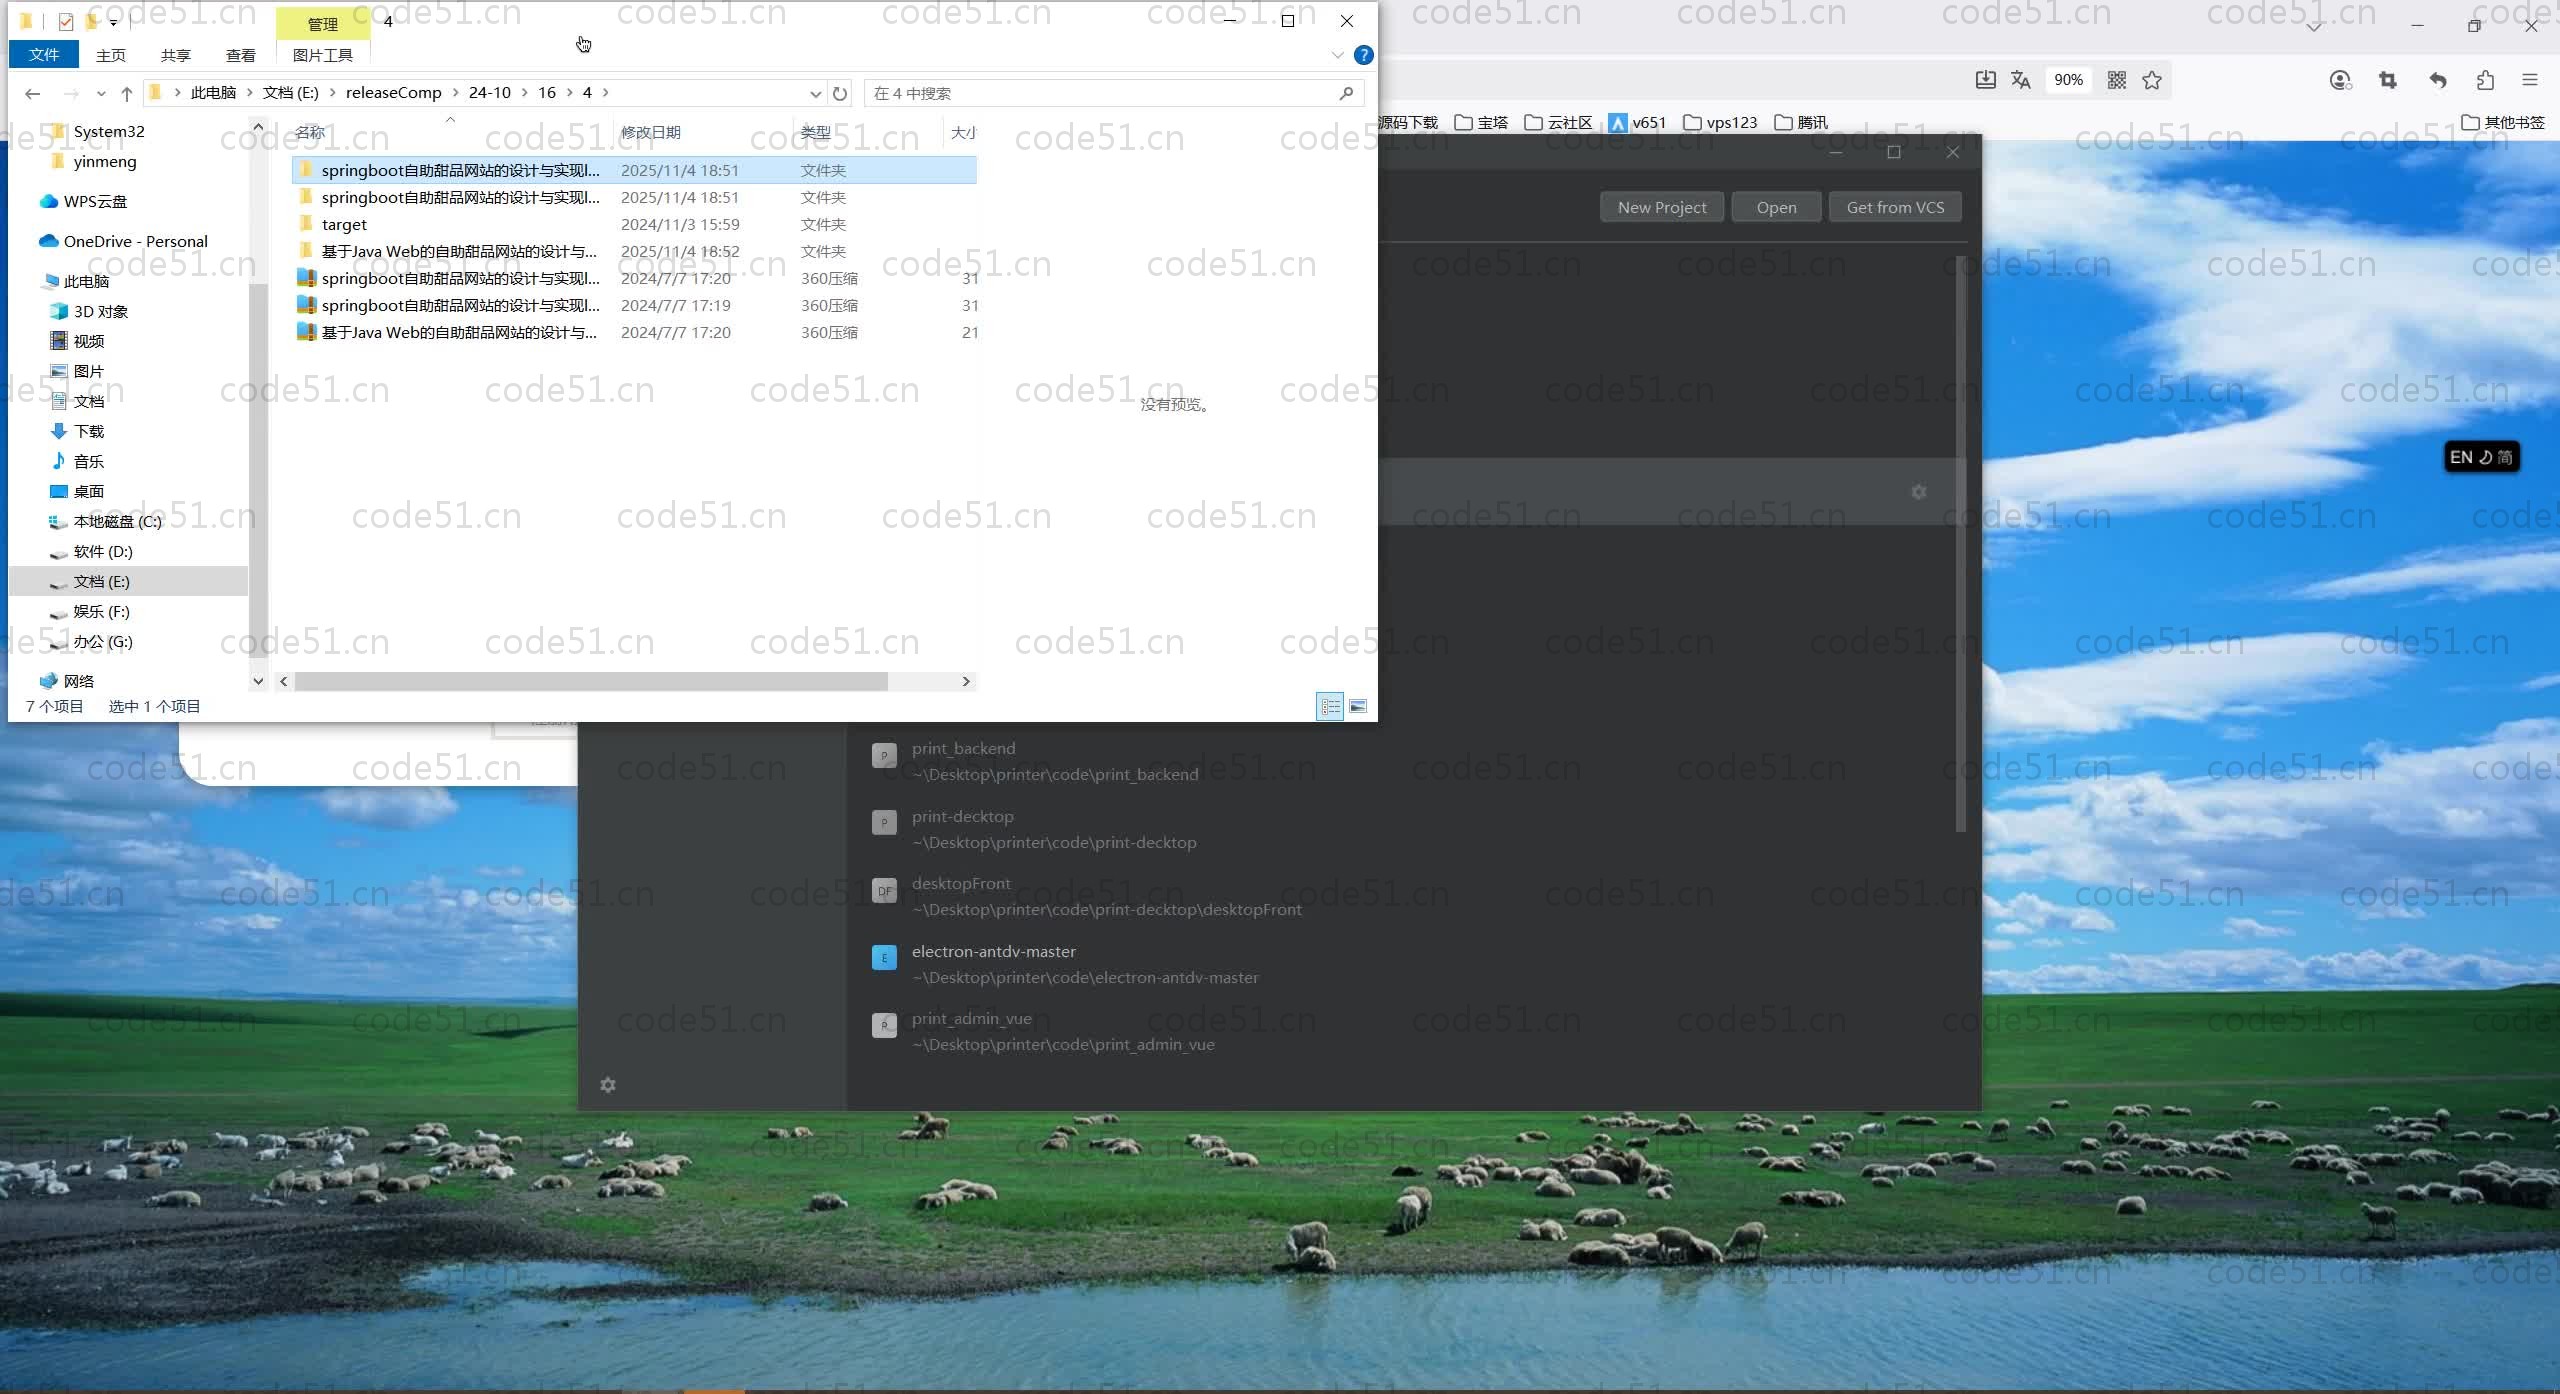This screenshot has width=2560, height=1394.
Task: Click the IDE settings gear at bottom-left
Action: pyautogui.click(x=608, y=1085)
